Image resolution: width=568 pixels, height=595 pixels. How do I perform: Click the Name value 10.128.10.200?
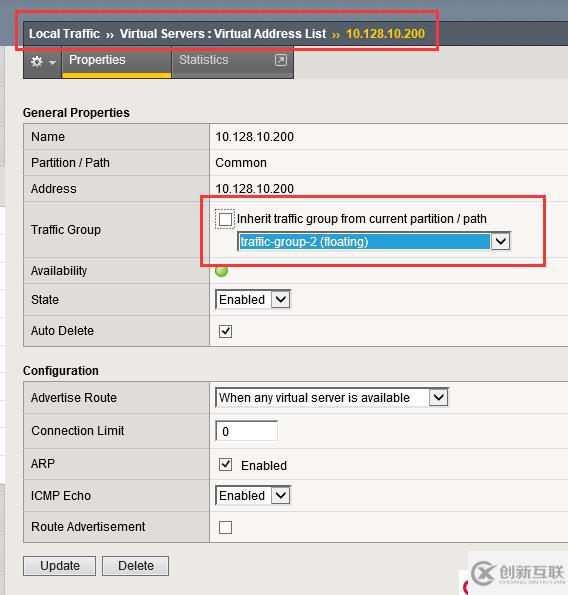pyautogui.click(x=255, y=137)
